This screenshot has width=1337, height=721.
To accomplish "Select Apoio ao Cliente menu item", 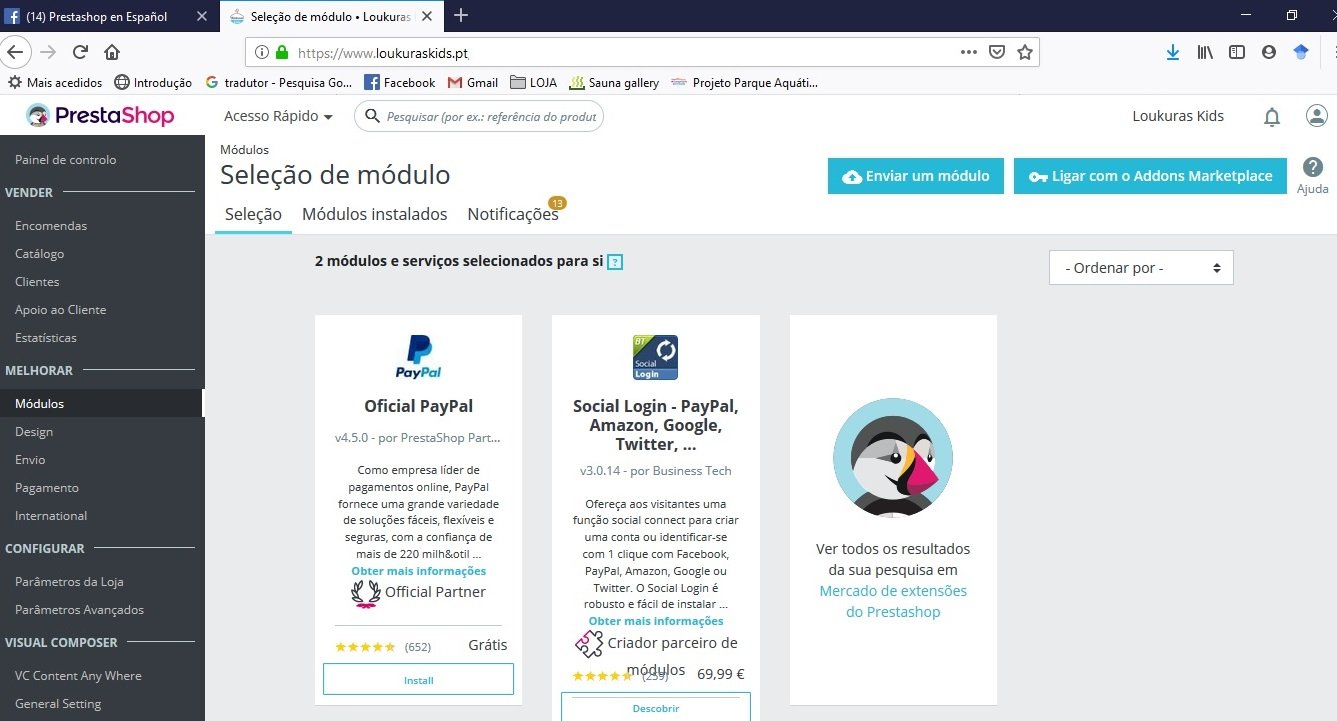I will point(61,310).
